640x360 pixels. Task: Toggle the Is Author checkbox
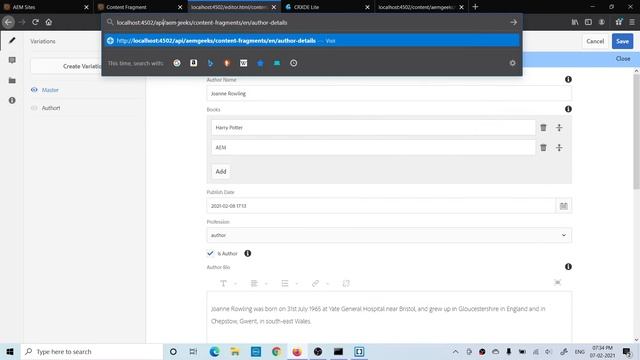(x=210, y=253)
